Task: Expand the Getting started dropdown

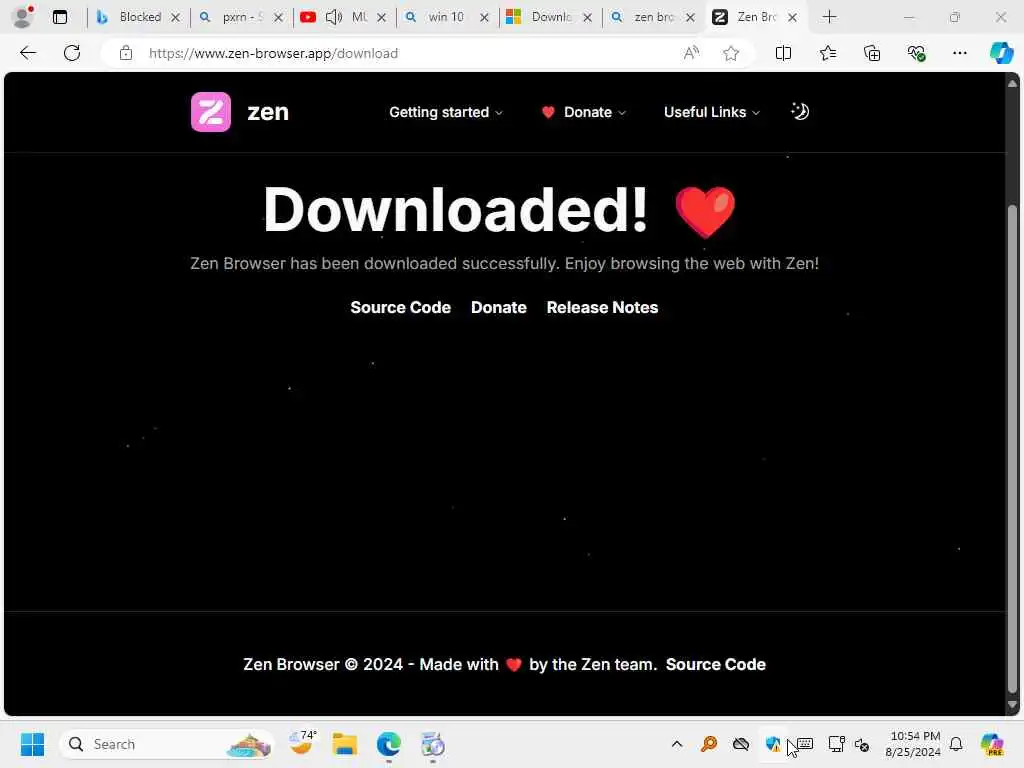Action: (446, 112)
